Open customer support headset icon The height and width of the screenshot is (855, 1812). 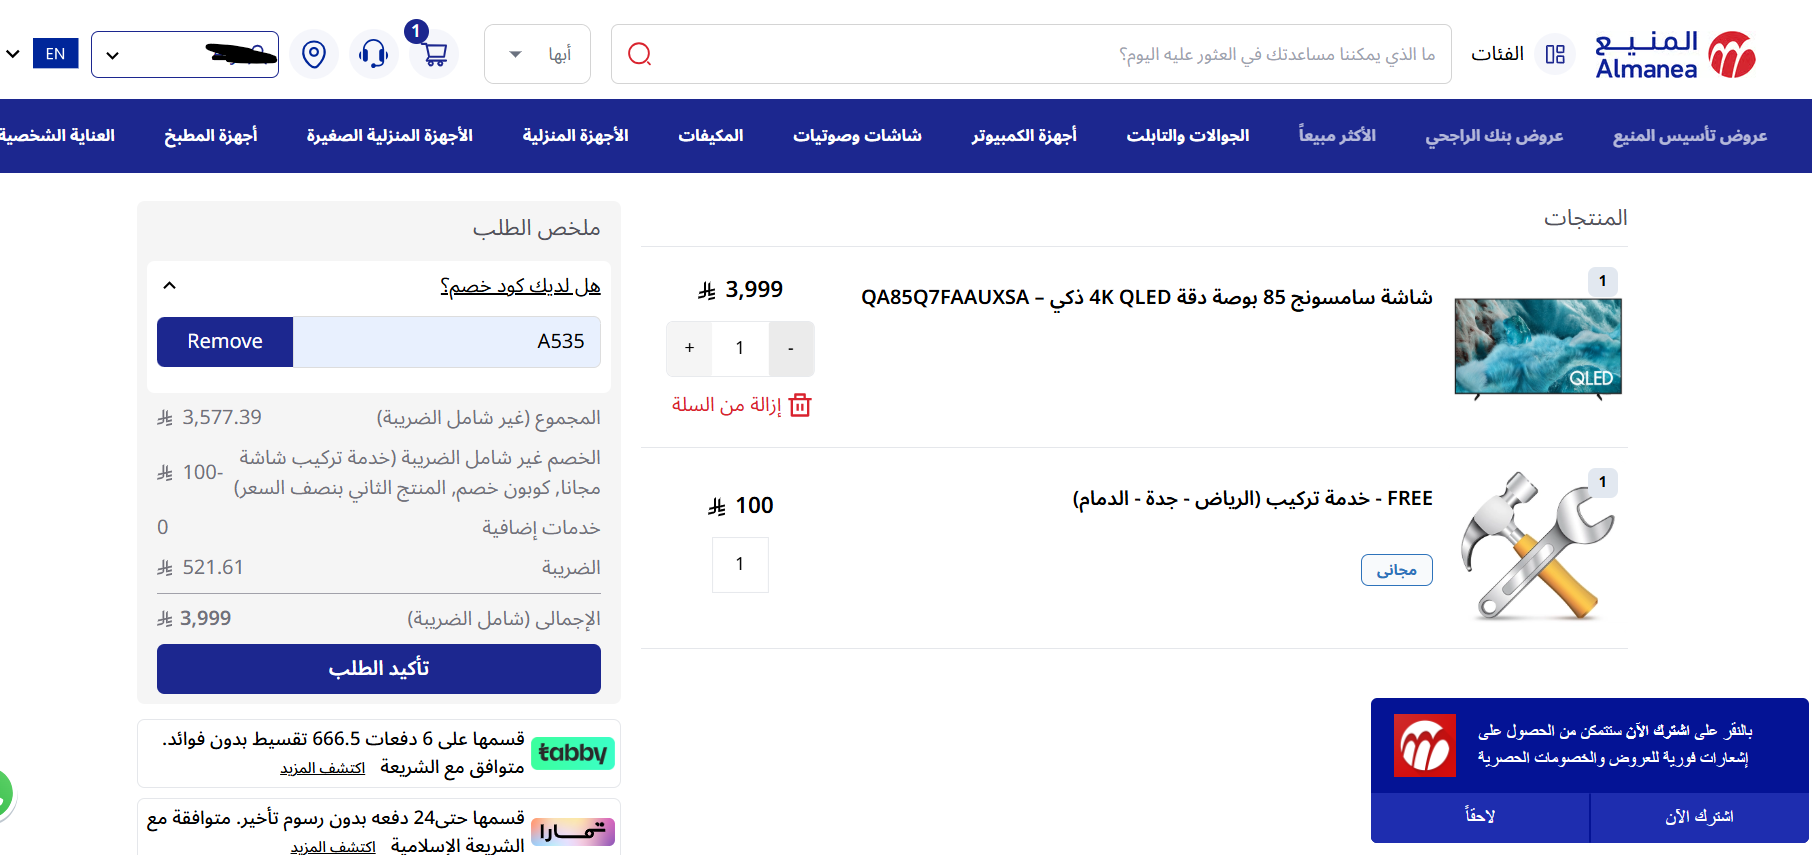coord(374,54)
